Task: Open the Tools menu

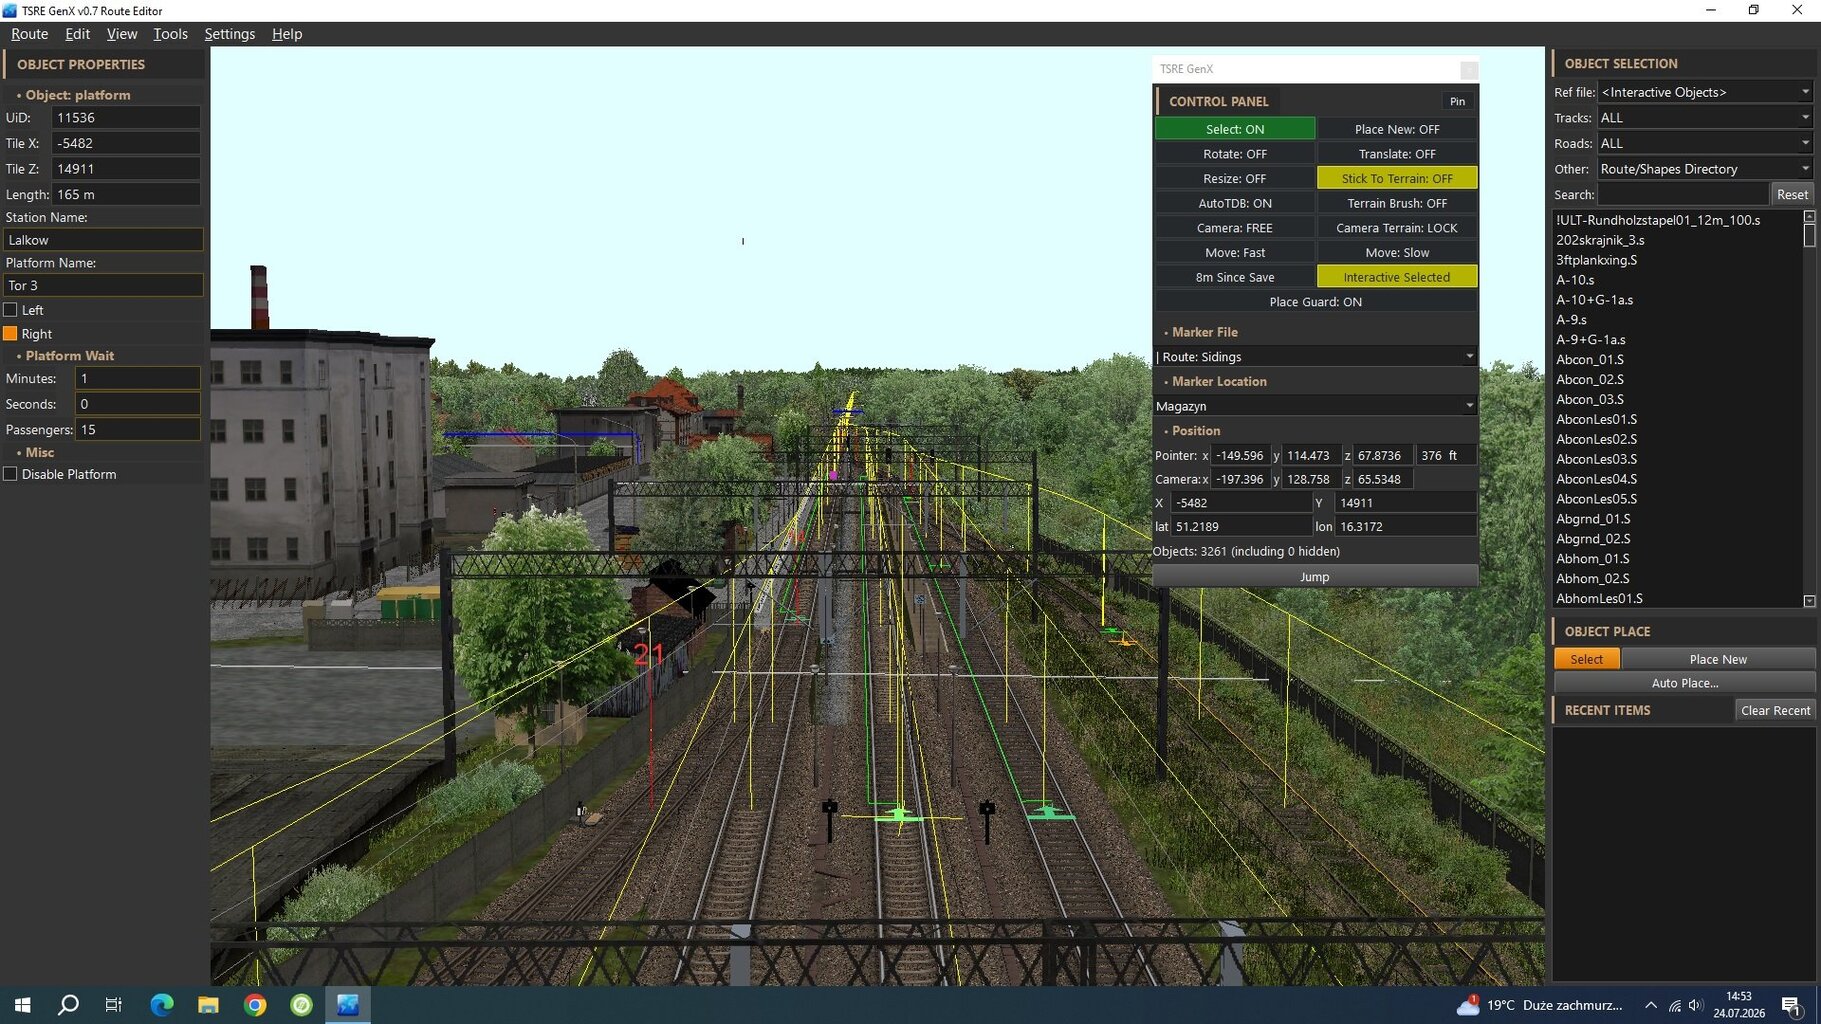Action: [170, 34]
